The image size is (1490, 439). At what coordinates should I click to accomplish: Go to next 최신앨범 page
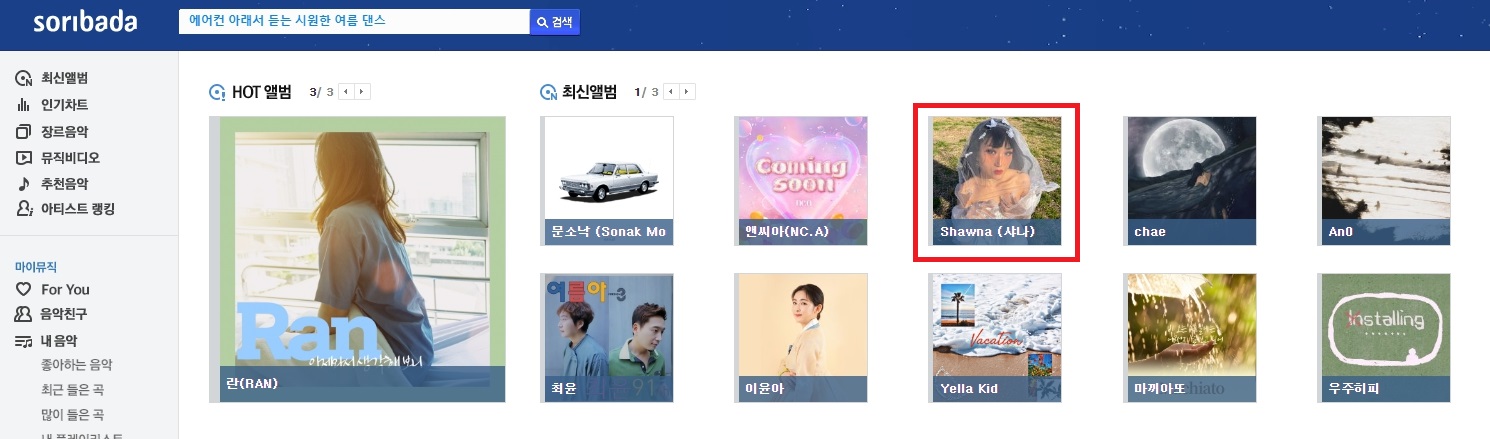[x=687, y=92]
